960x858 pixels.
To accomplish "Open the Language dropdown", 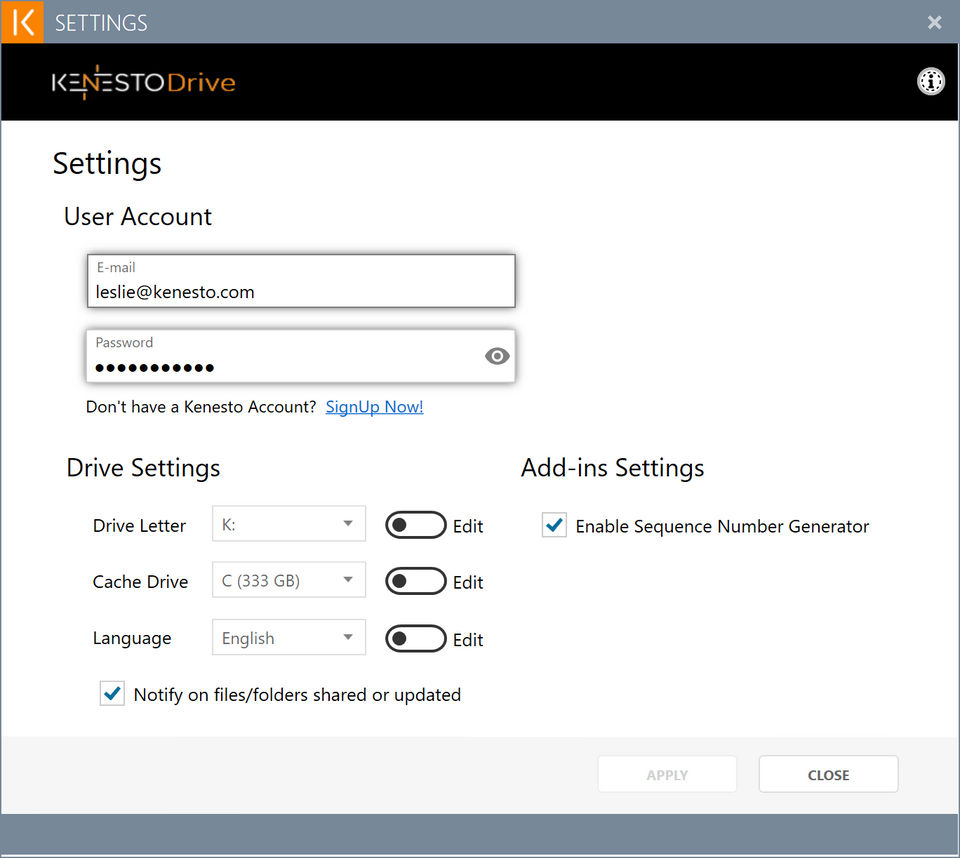I will (x=289, y=638).
